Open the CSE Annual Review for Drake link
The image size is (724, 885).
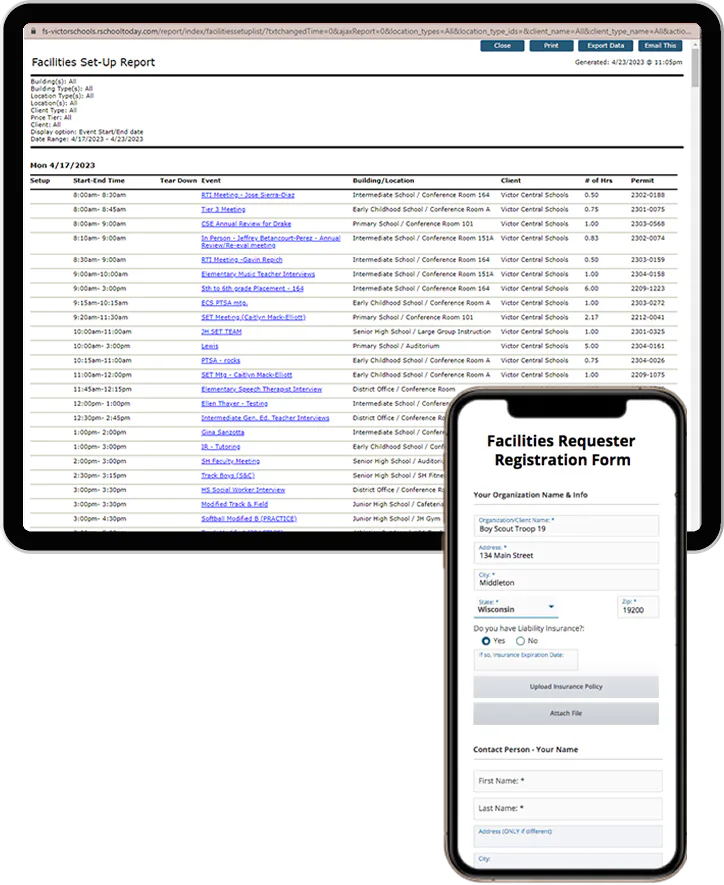246,224
